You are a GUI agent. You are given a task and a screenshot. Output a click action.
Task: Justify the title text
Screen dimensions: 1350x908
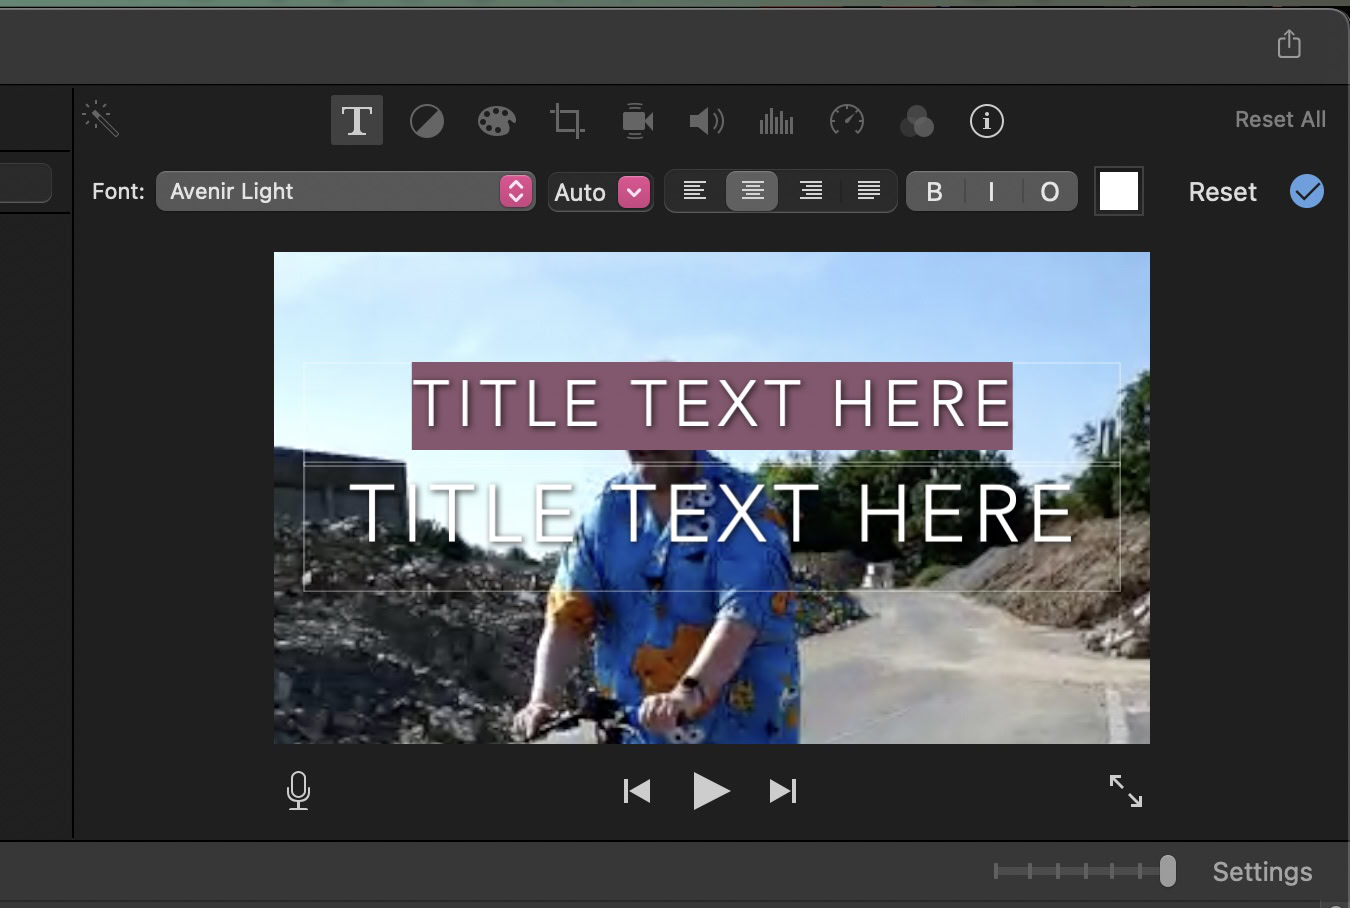tap(868, 191)
